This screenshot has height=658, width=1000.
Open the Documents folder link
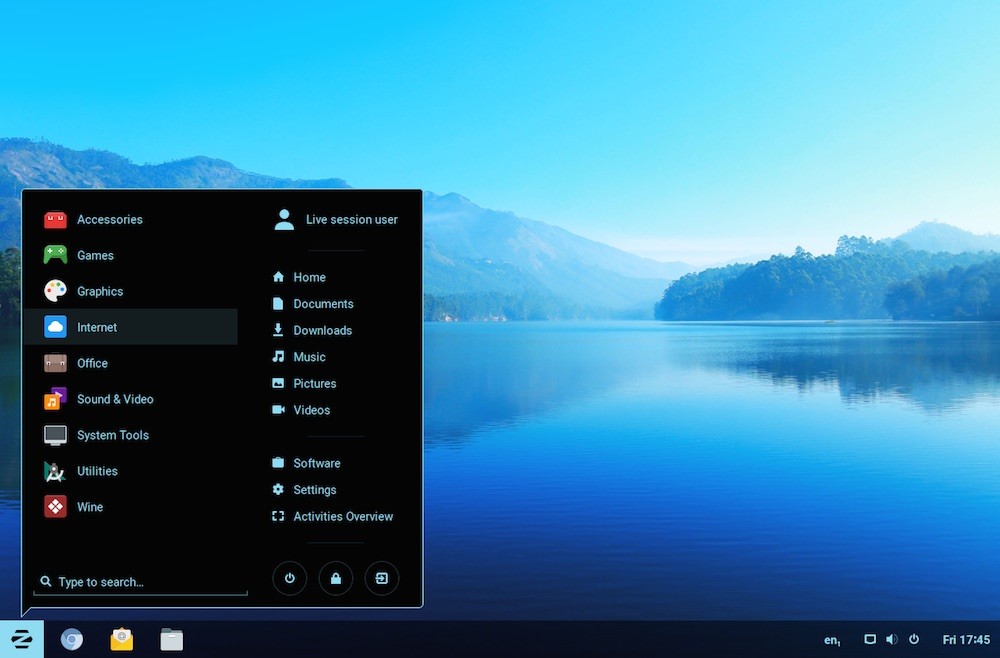(324, 303)
